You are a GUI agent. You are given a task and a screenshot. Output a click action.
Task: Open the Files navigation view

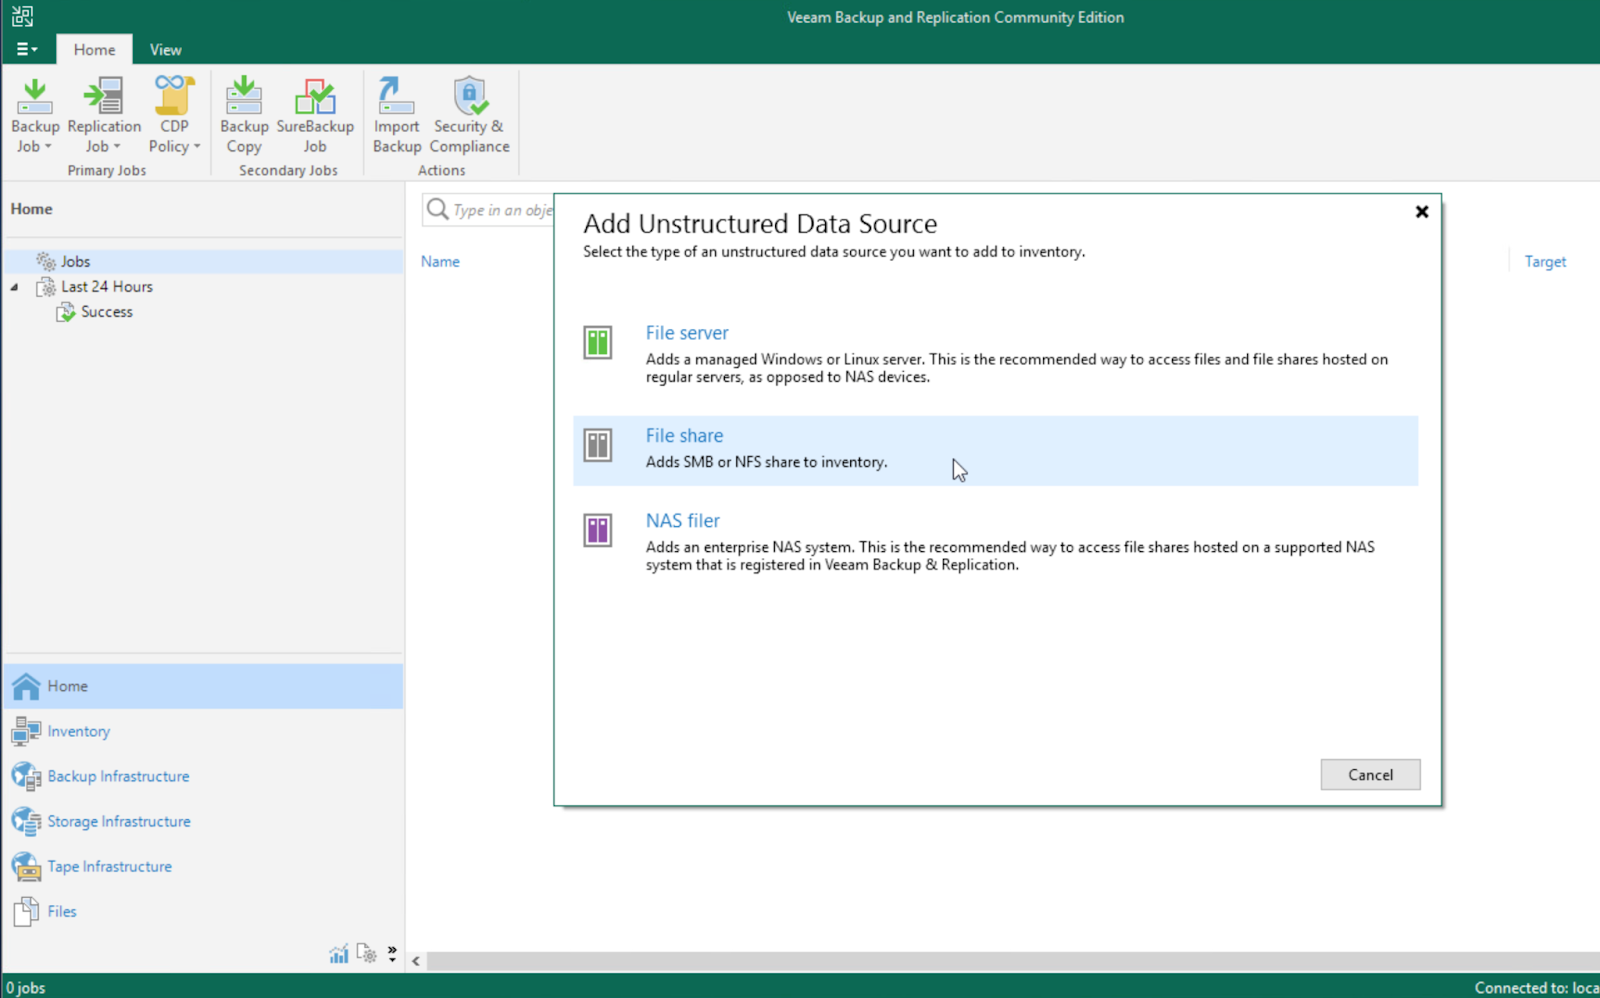coord(204,911)
